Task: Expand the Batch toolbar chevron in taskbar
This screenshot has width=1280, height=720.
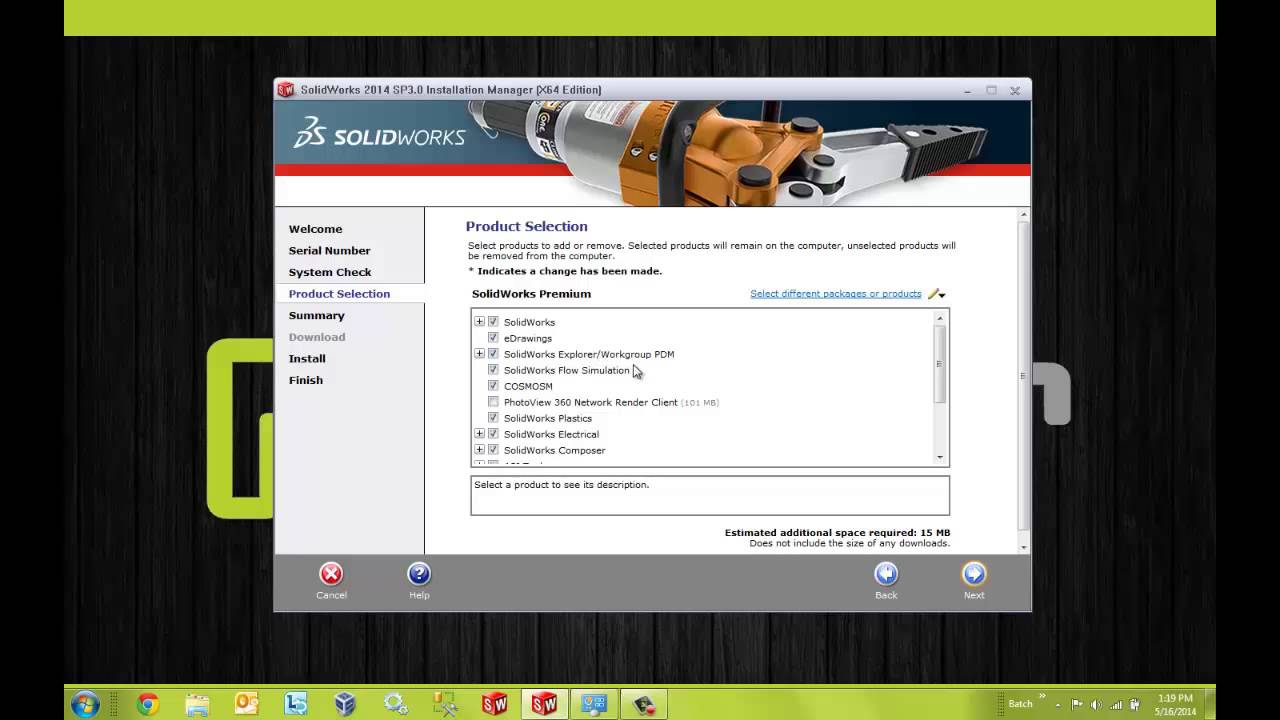Action: tap(1042, 696)
